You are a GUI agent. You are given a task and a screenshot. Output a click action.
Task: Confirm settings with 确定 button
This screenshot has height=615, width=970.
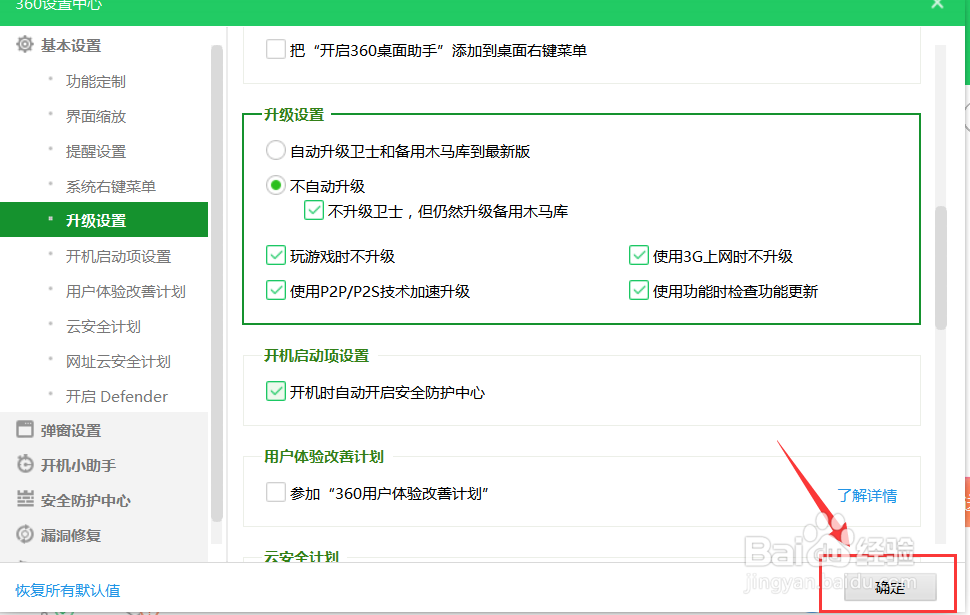click(890, 587)
